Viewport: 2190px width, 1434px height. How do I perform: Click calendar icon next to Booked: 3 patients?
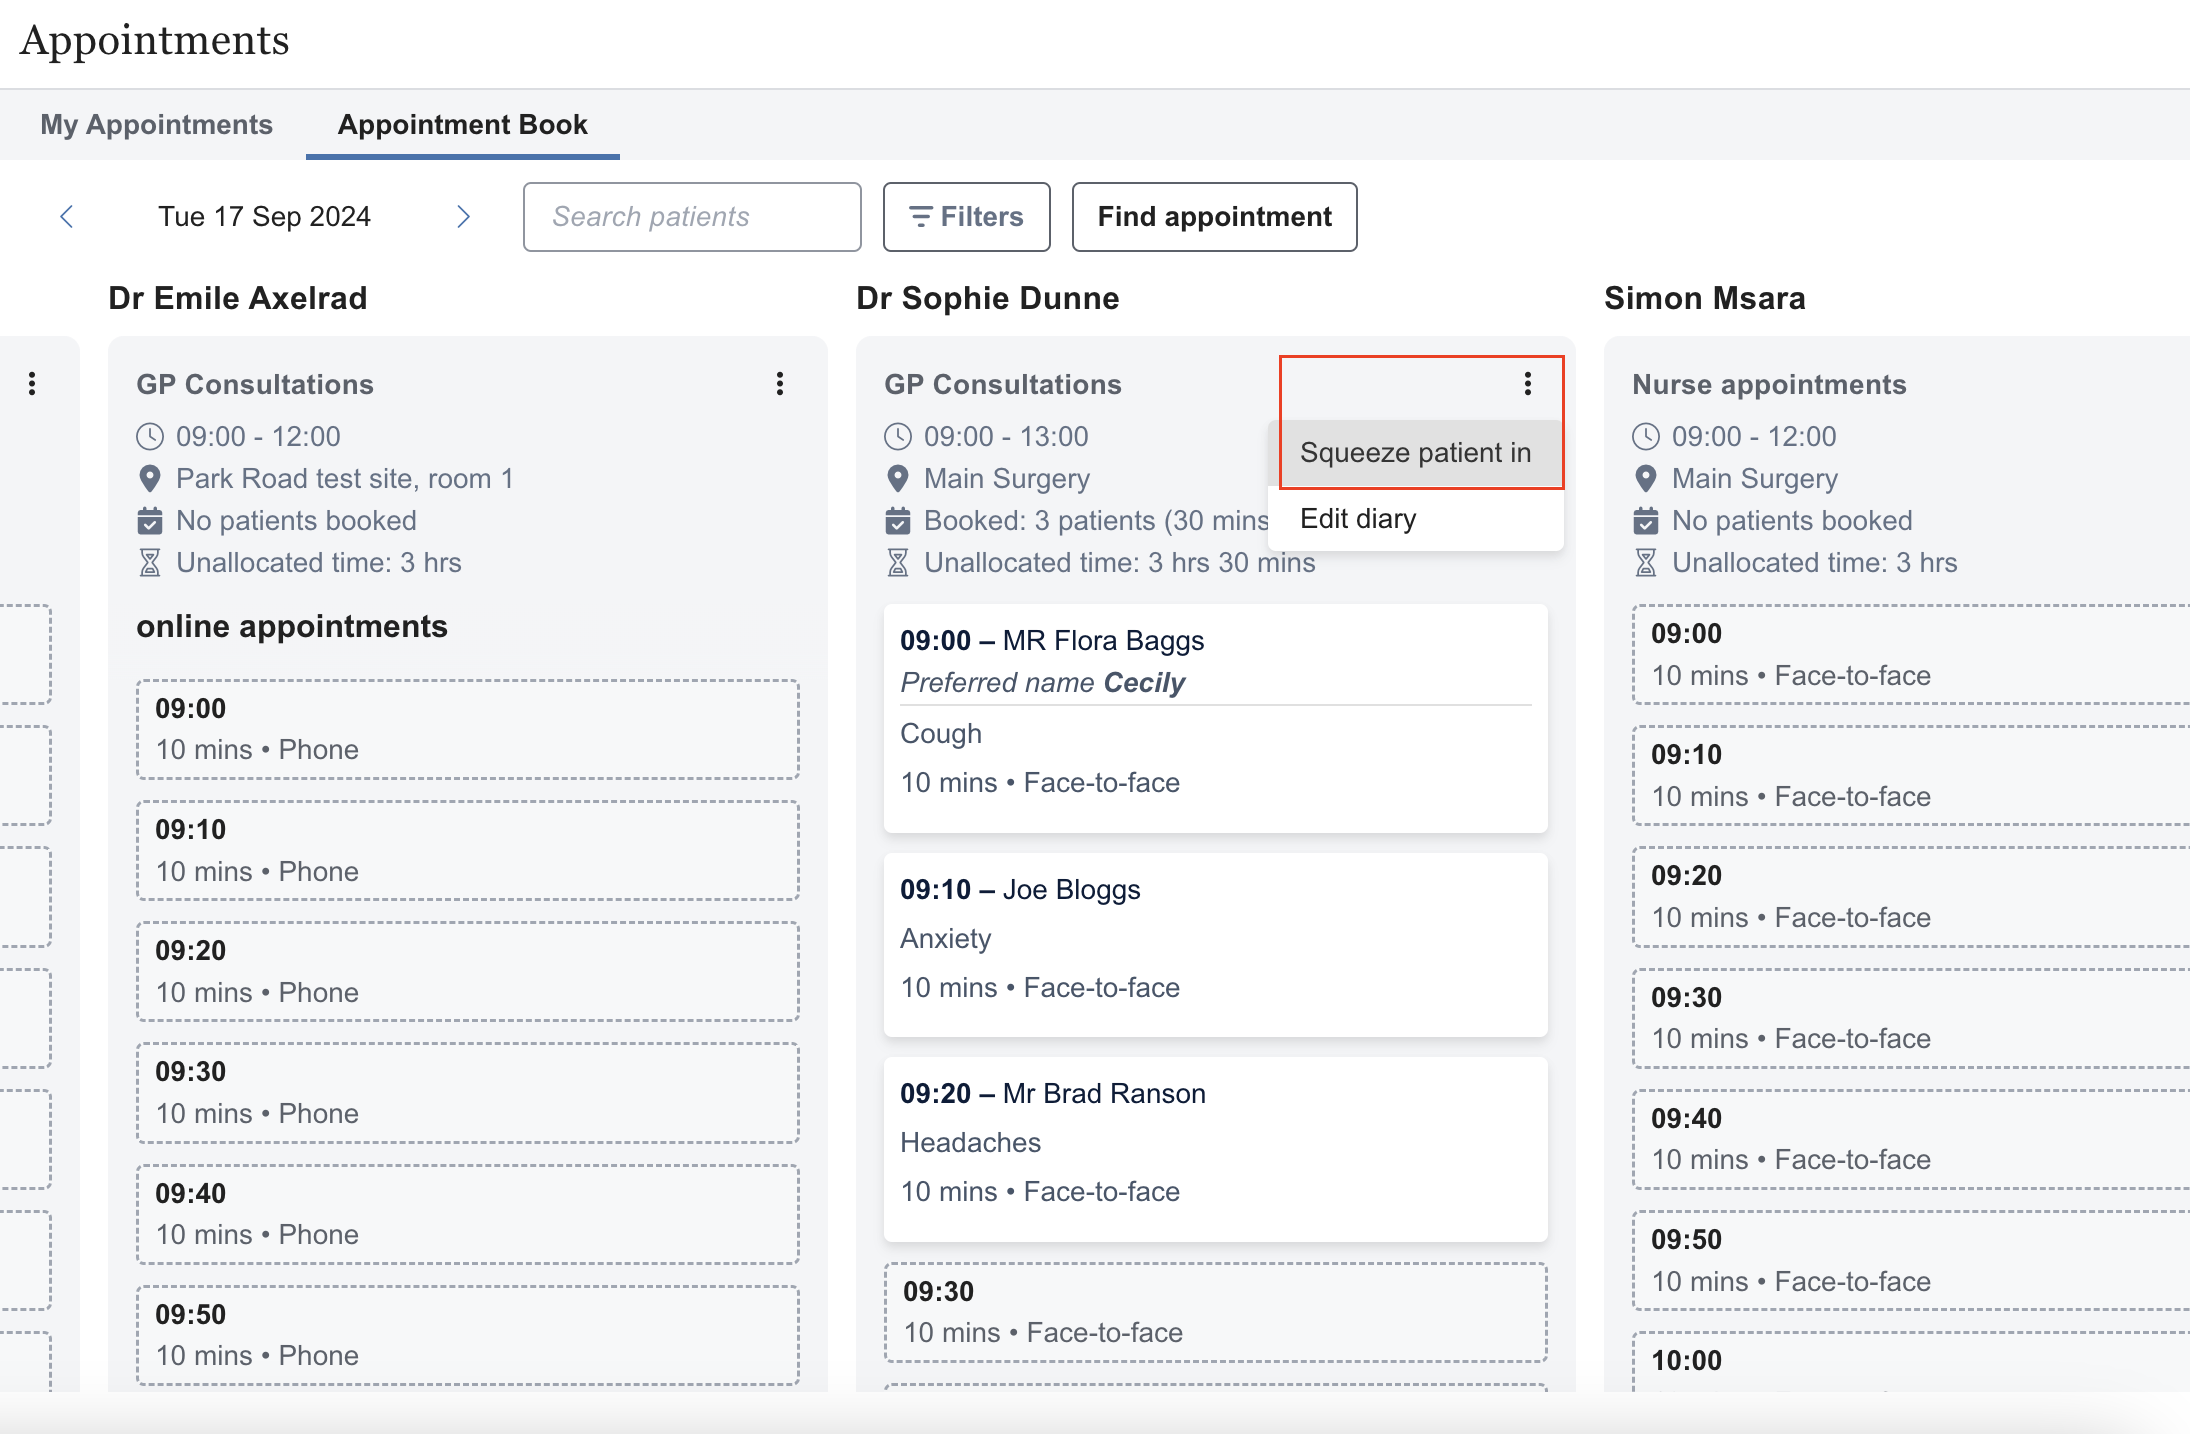897,521
